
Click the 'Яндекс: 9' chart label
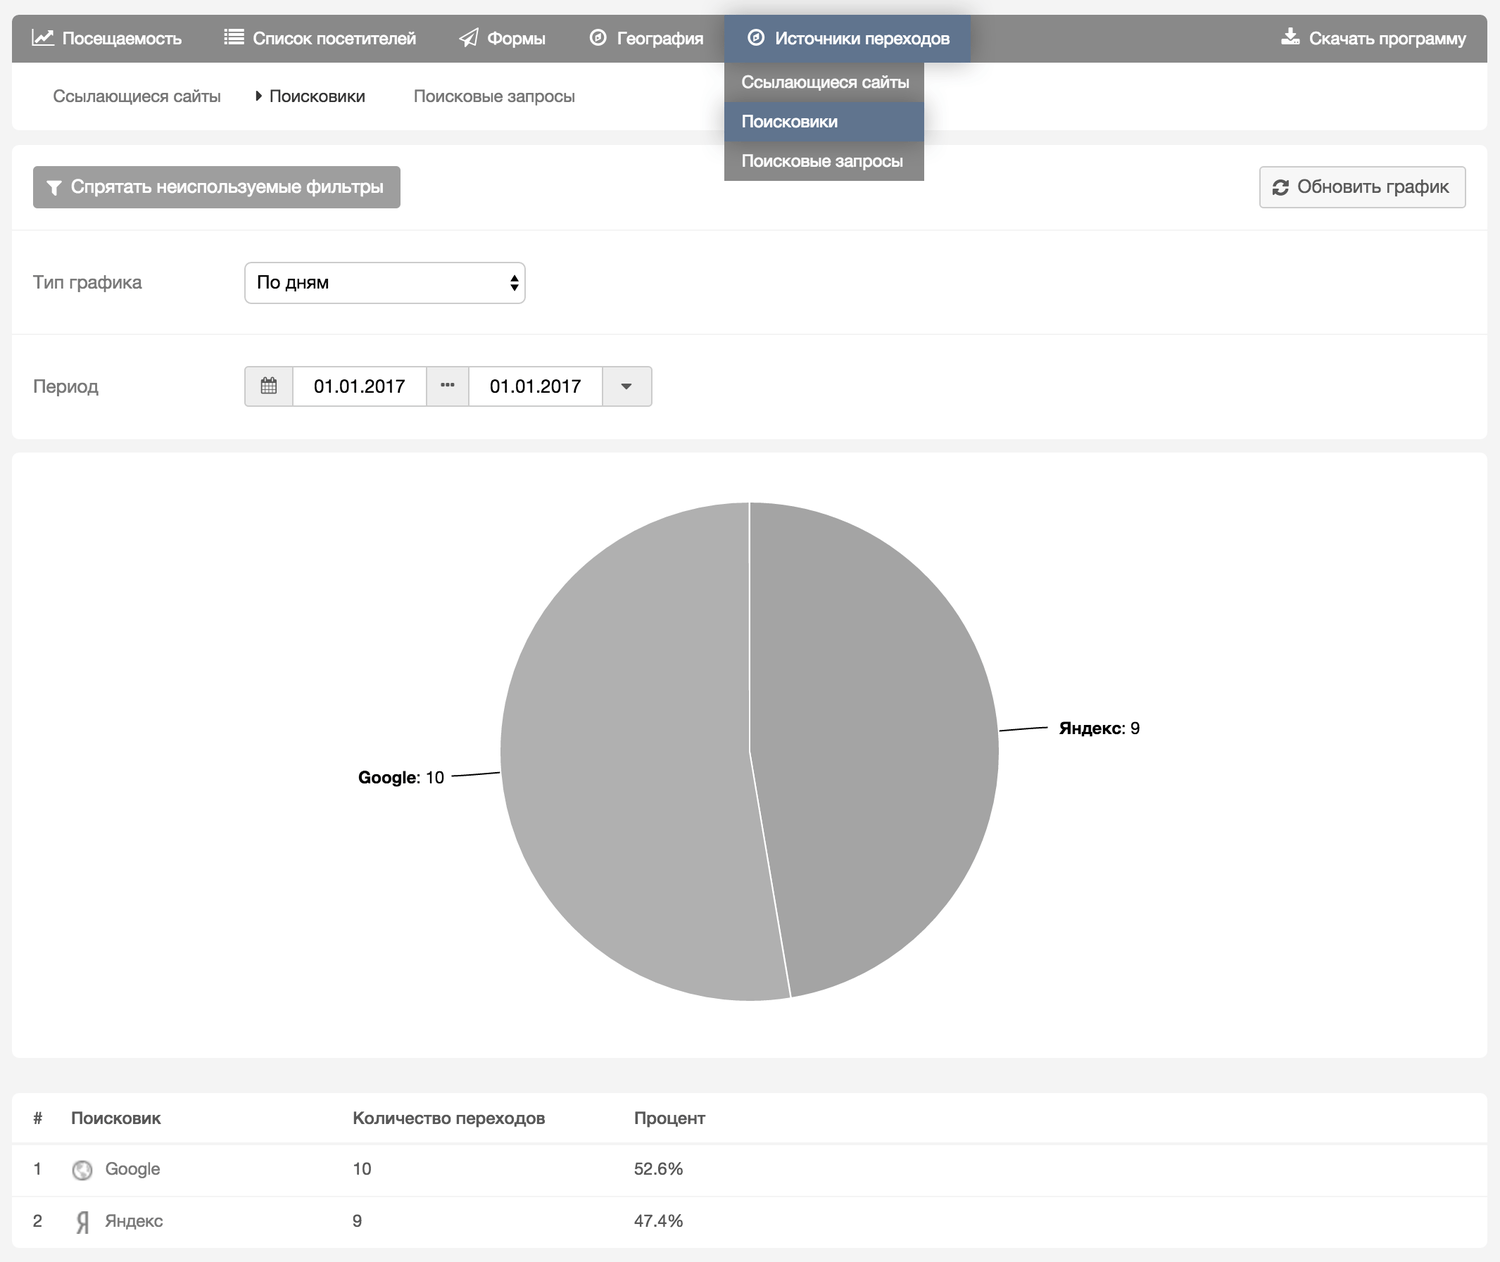pos(1099,728)
